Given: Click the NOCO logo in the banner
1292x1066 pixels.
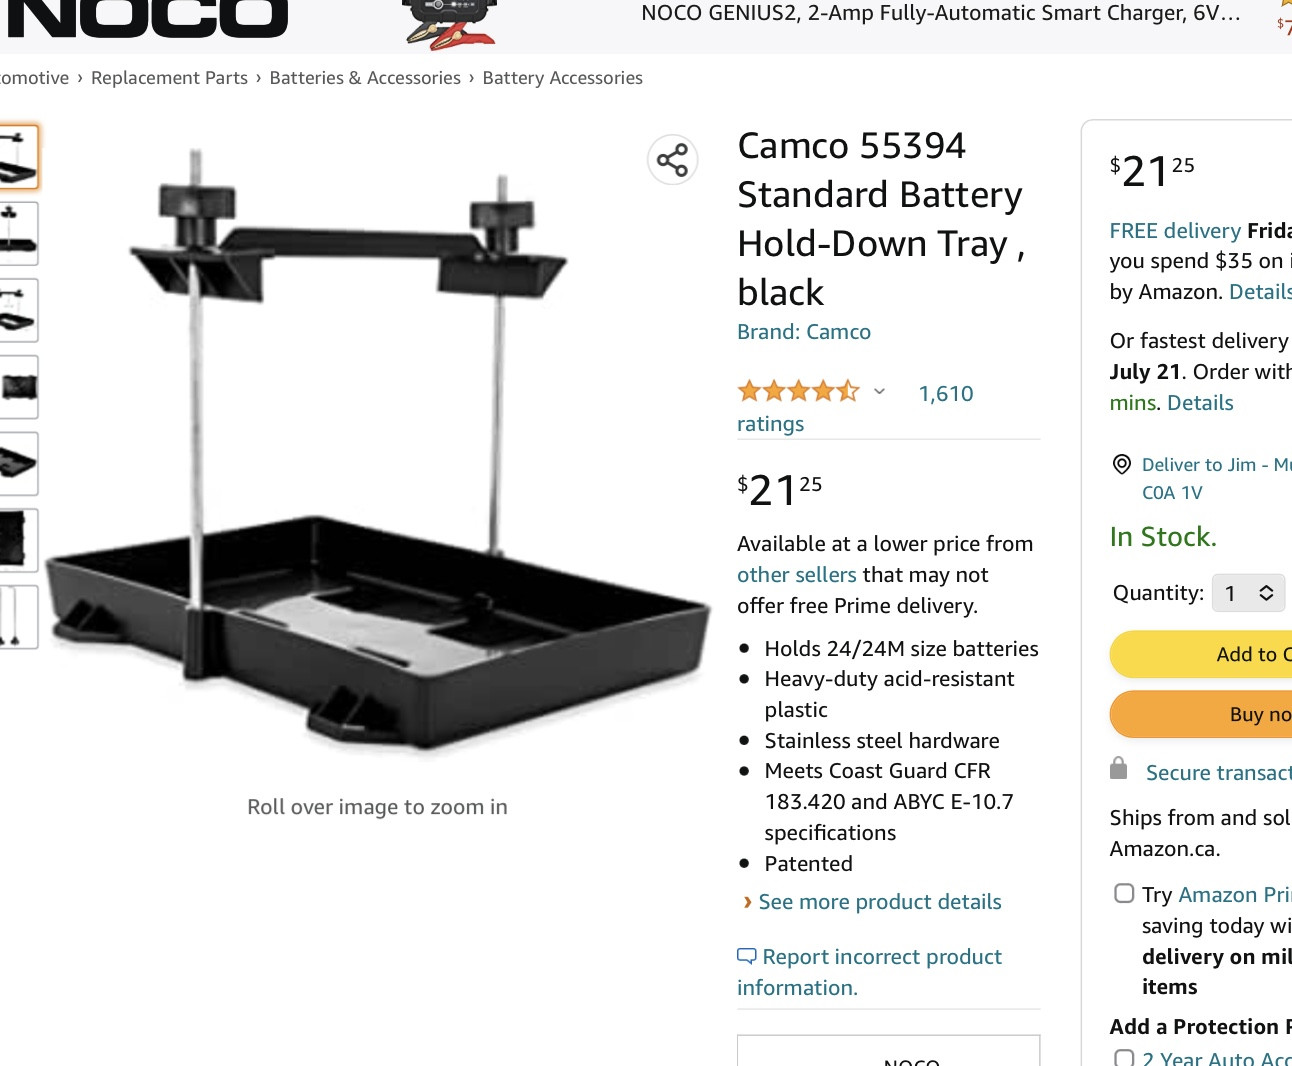Looking at the screenshot, I should click(147, 18).
